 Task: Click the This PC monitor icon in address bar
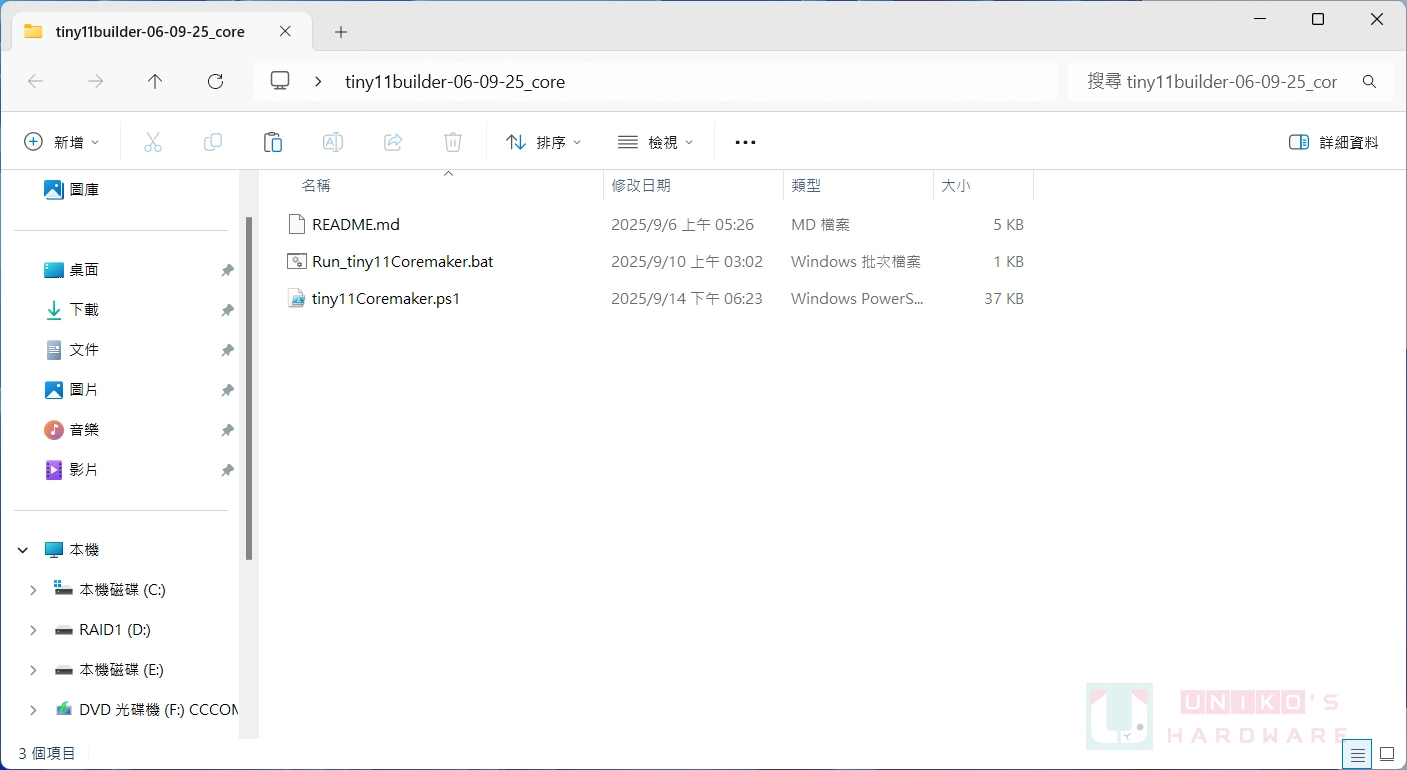[281, 81]
